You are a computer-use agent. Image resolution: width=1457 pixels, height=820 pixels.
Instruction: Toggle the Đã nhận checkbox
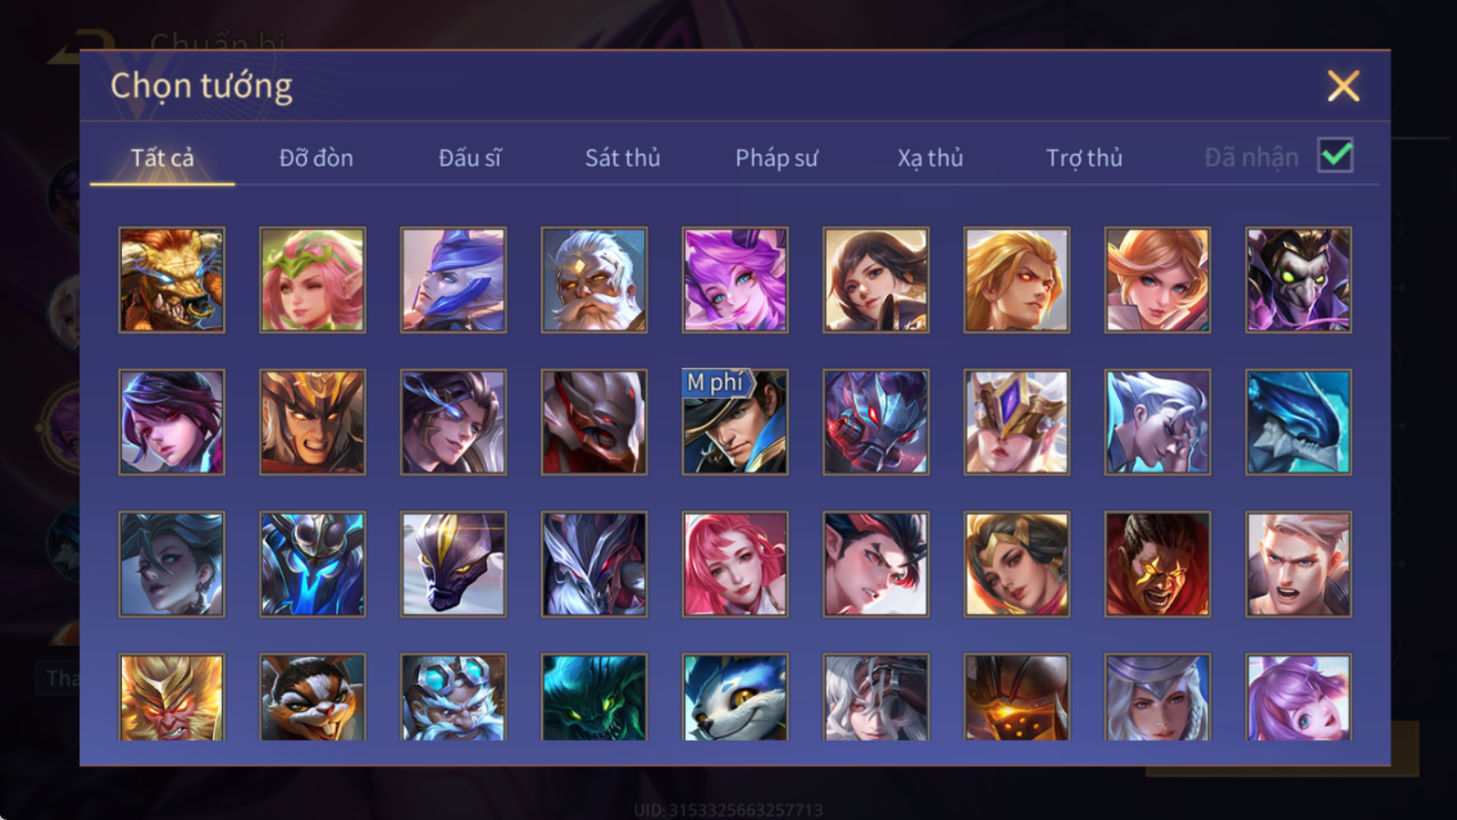click(x=1336, y=156)
